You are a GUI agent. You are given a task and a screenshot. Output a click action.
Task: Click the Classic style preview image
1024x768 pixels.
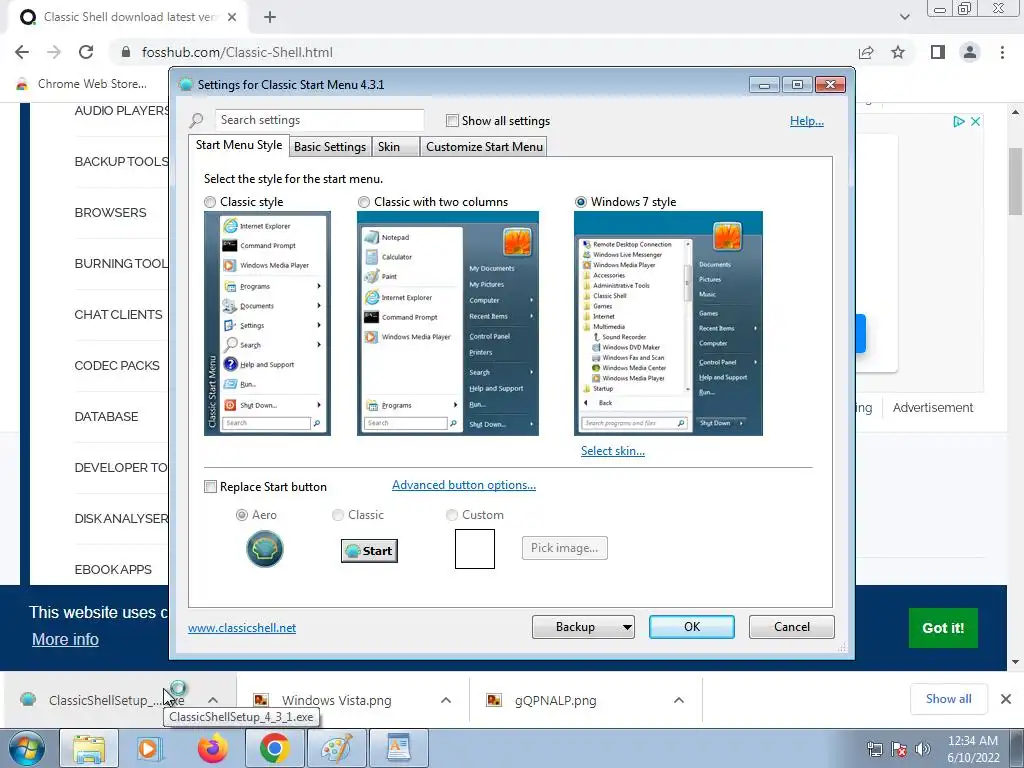267,323
